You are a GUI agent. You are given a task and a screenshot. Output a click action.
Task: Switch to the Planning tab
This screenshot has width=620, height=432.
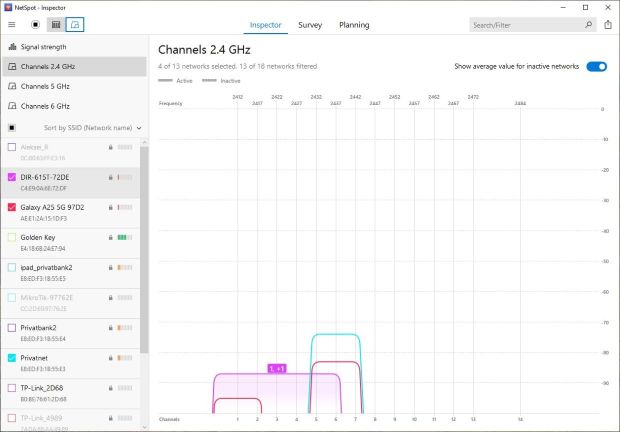(354, 25)
